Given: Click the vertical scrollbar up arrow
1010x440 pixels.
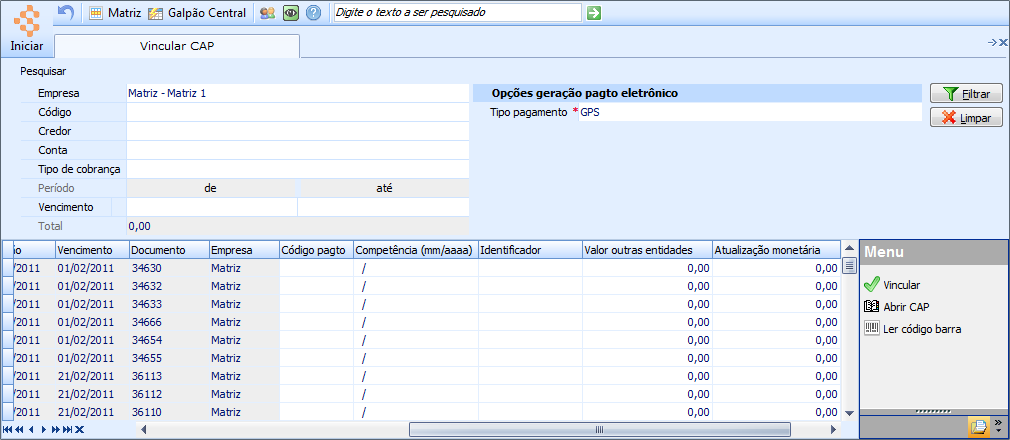Looking at the screenshot, I should pos(849,249).
